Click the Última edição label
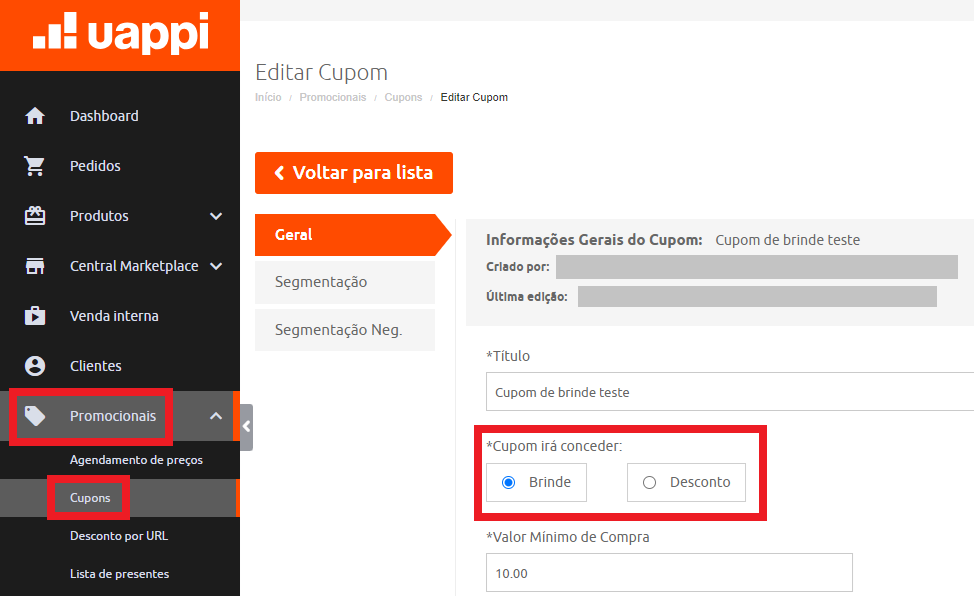Viewport: 974px width, 596px height. pyautogui.click(x=527, y=296)
